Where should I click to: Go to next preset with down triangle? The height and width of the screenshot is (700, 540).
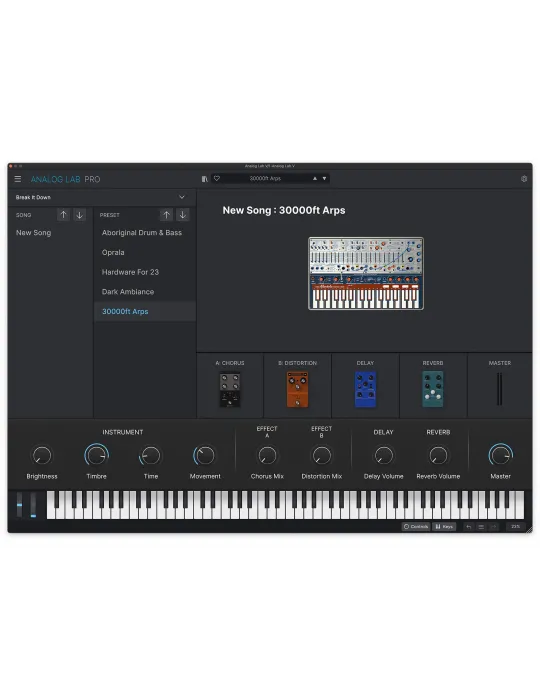324,179
